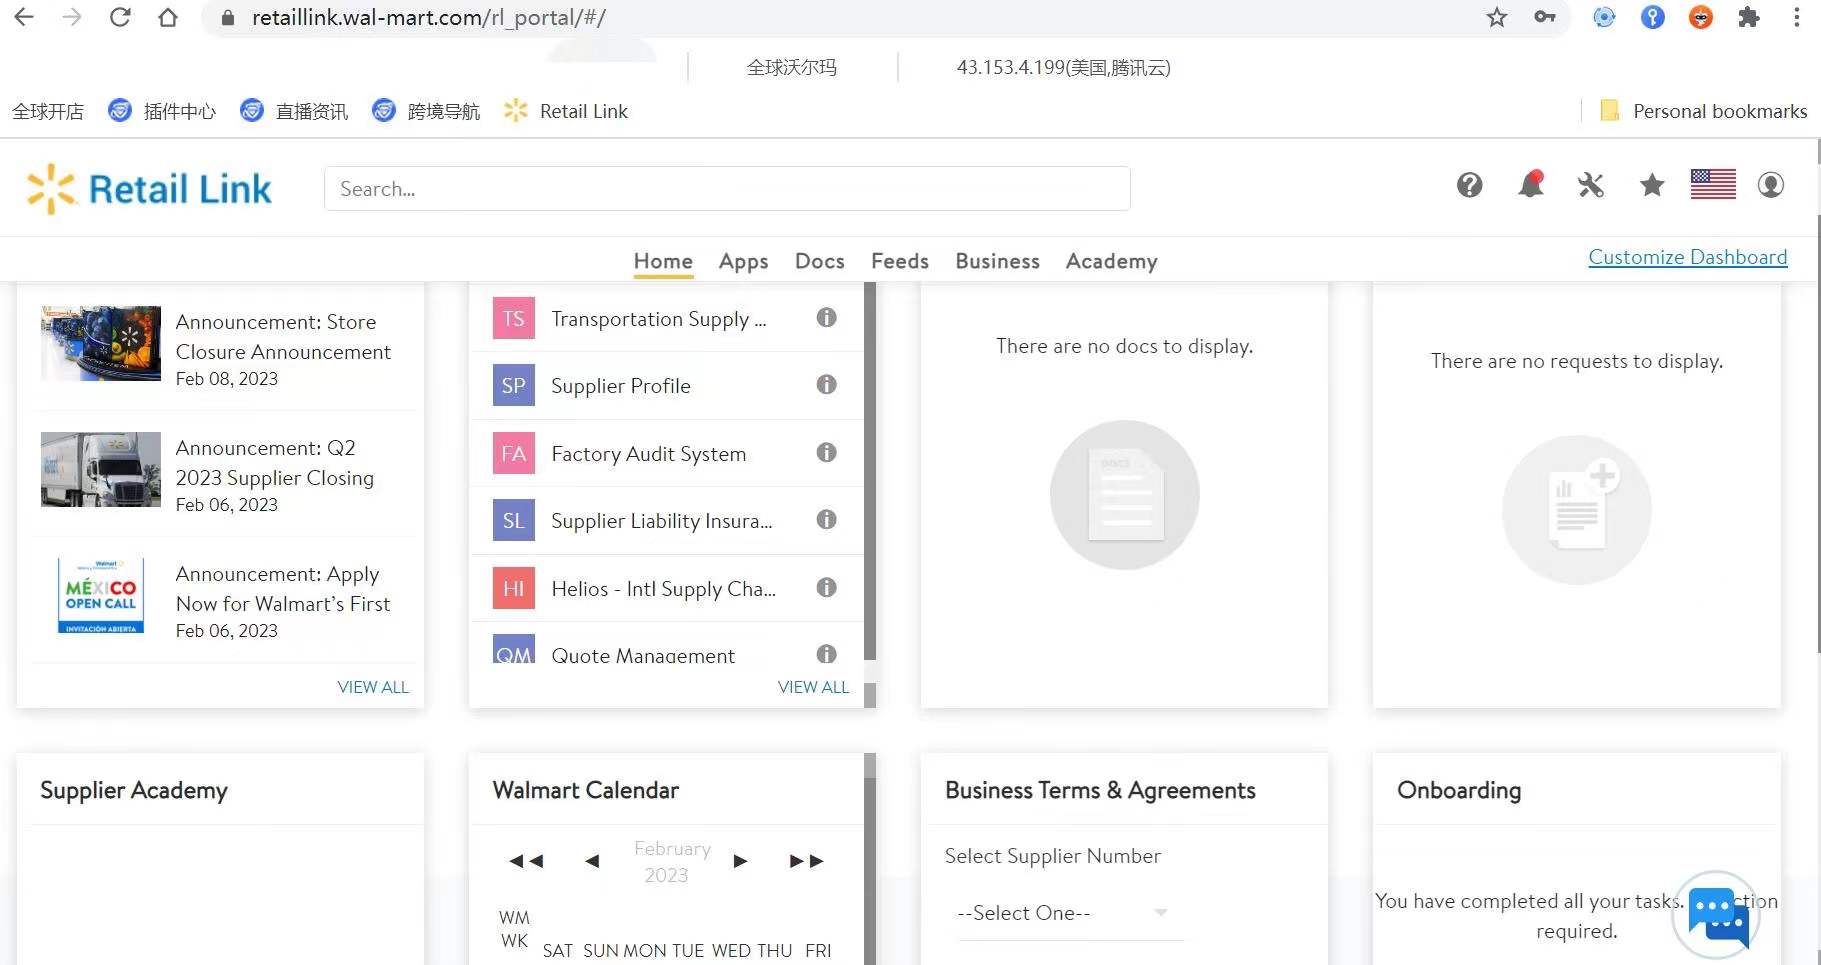Viewport: 1821px width, 965px height.
Task: Click the Retail Link logo
Action: (149, 189)
